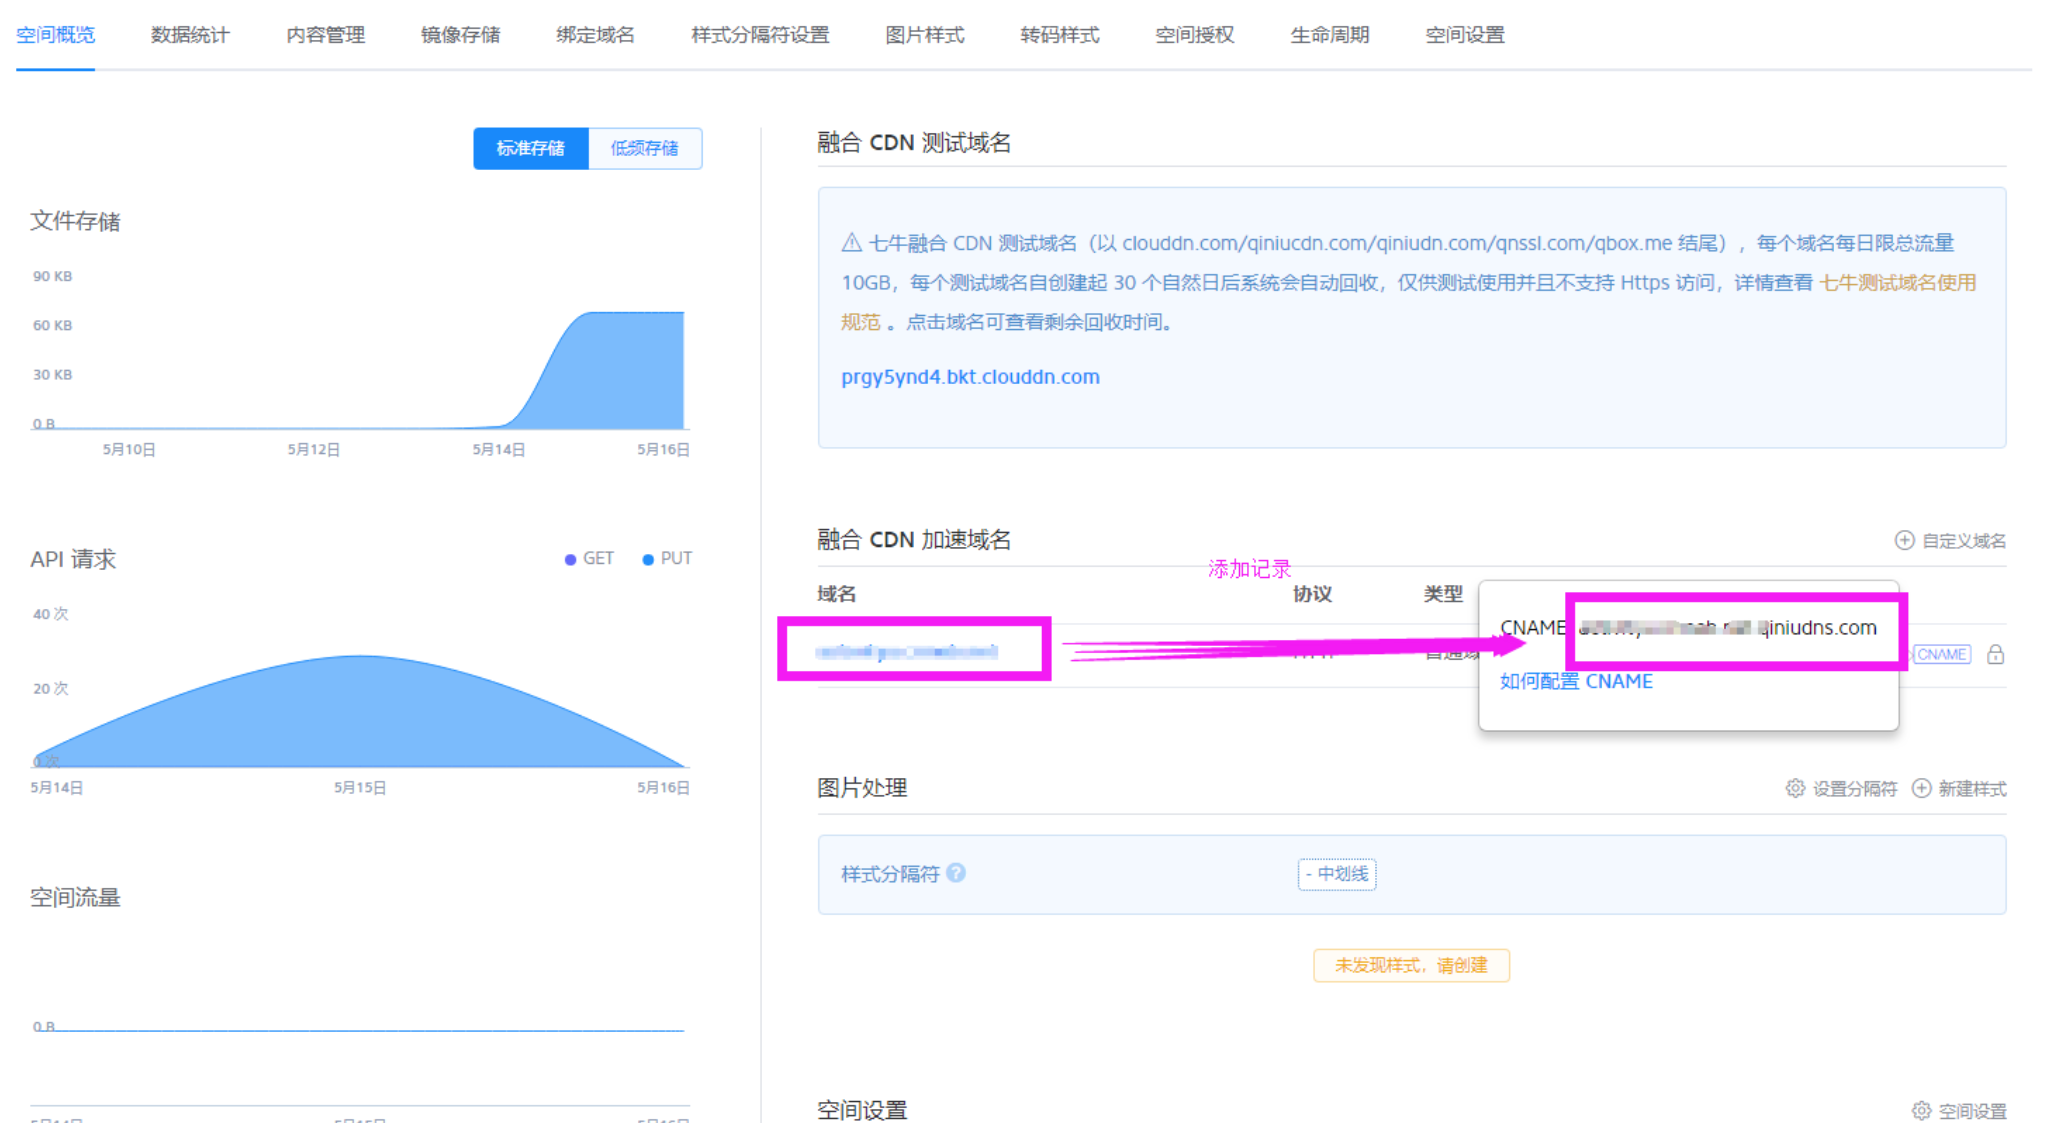Image resolution: width=2046 pixels, height=1148 pixels.
Task: Open the 内容管理 tab
Action: pos(325,35)
